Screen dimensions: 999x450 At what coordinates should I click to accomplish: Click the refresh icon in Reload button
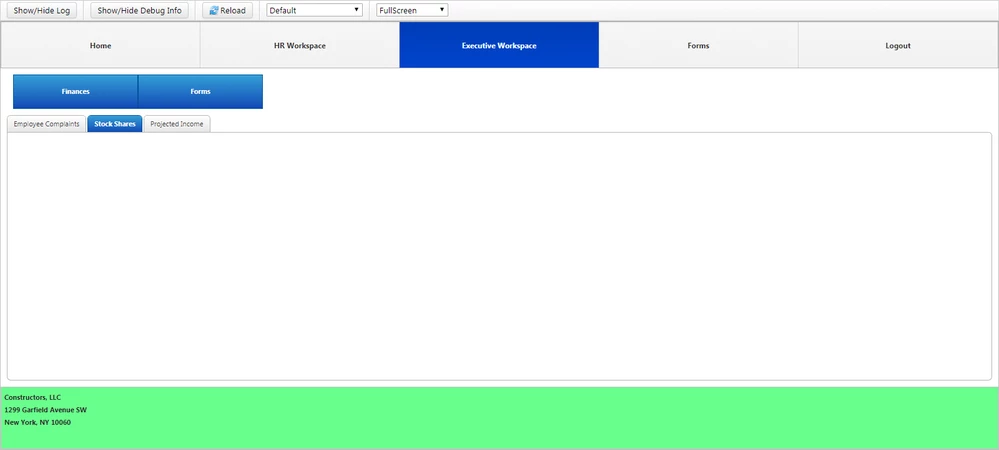click(x=213, y=11)
